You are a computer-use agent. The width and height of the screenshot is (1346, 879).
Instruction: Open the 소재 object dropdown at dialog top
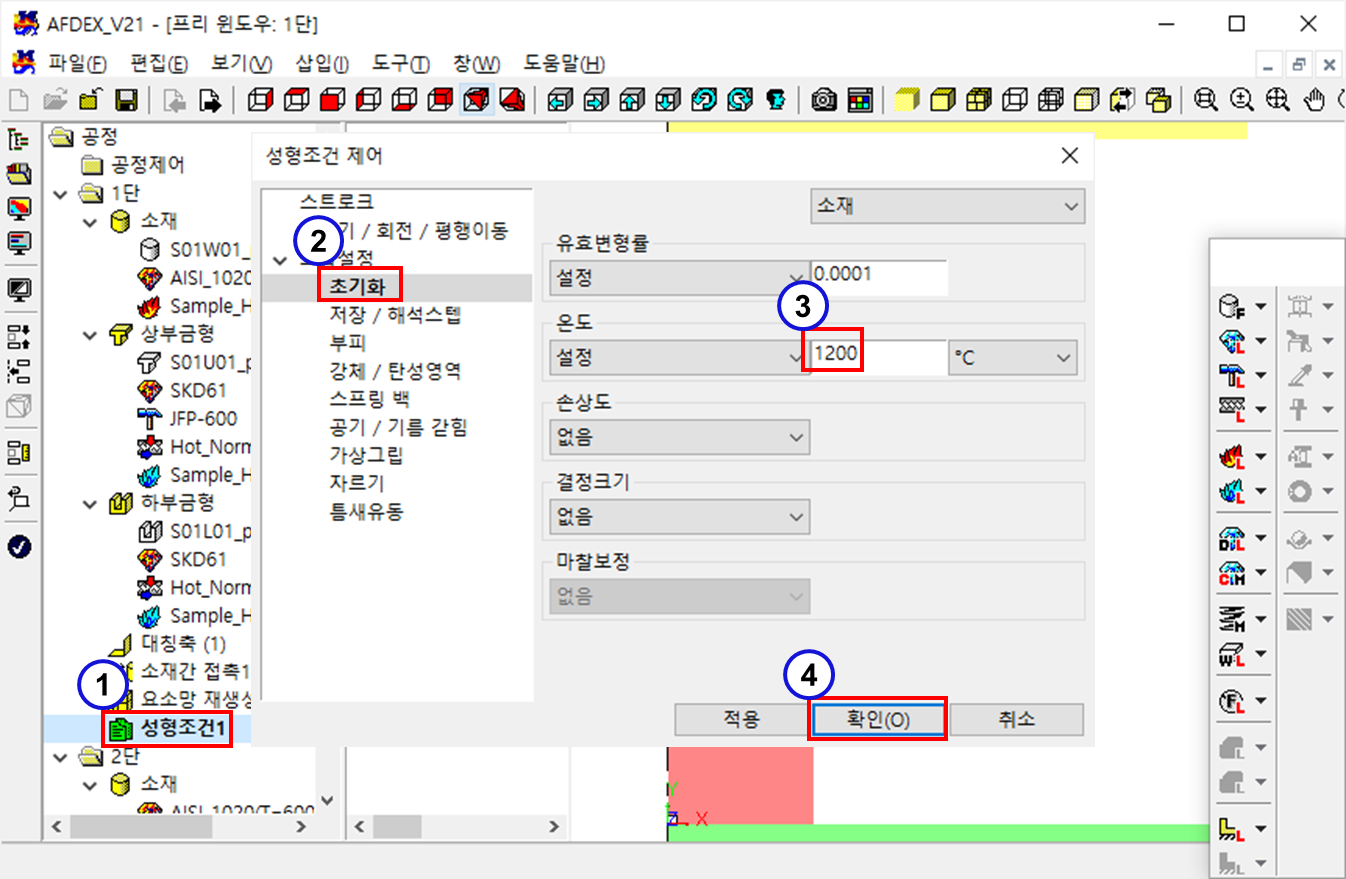click(946, 207)
